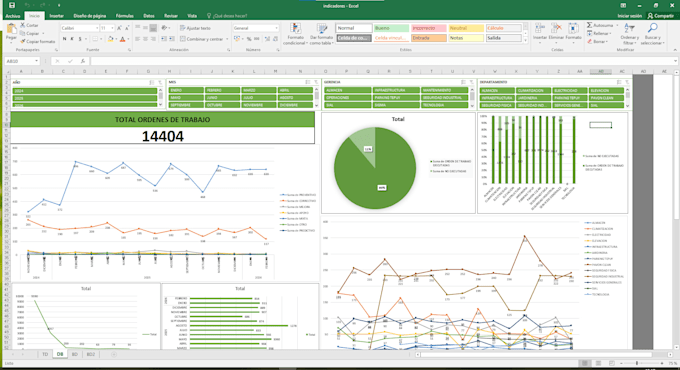Screen dimensions: 680x370
Task: Click the Eliminar cells icon
Action: 556,29
